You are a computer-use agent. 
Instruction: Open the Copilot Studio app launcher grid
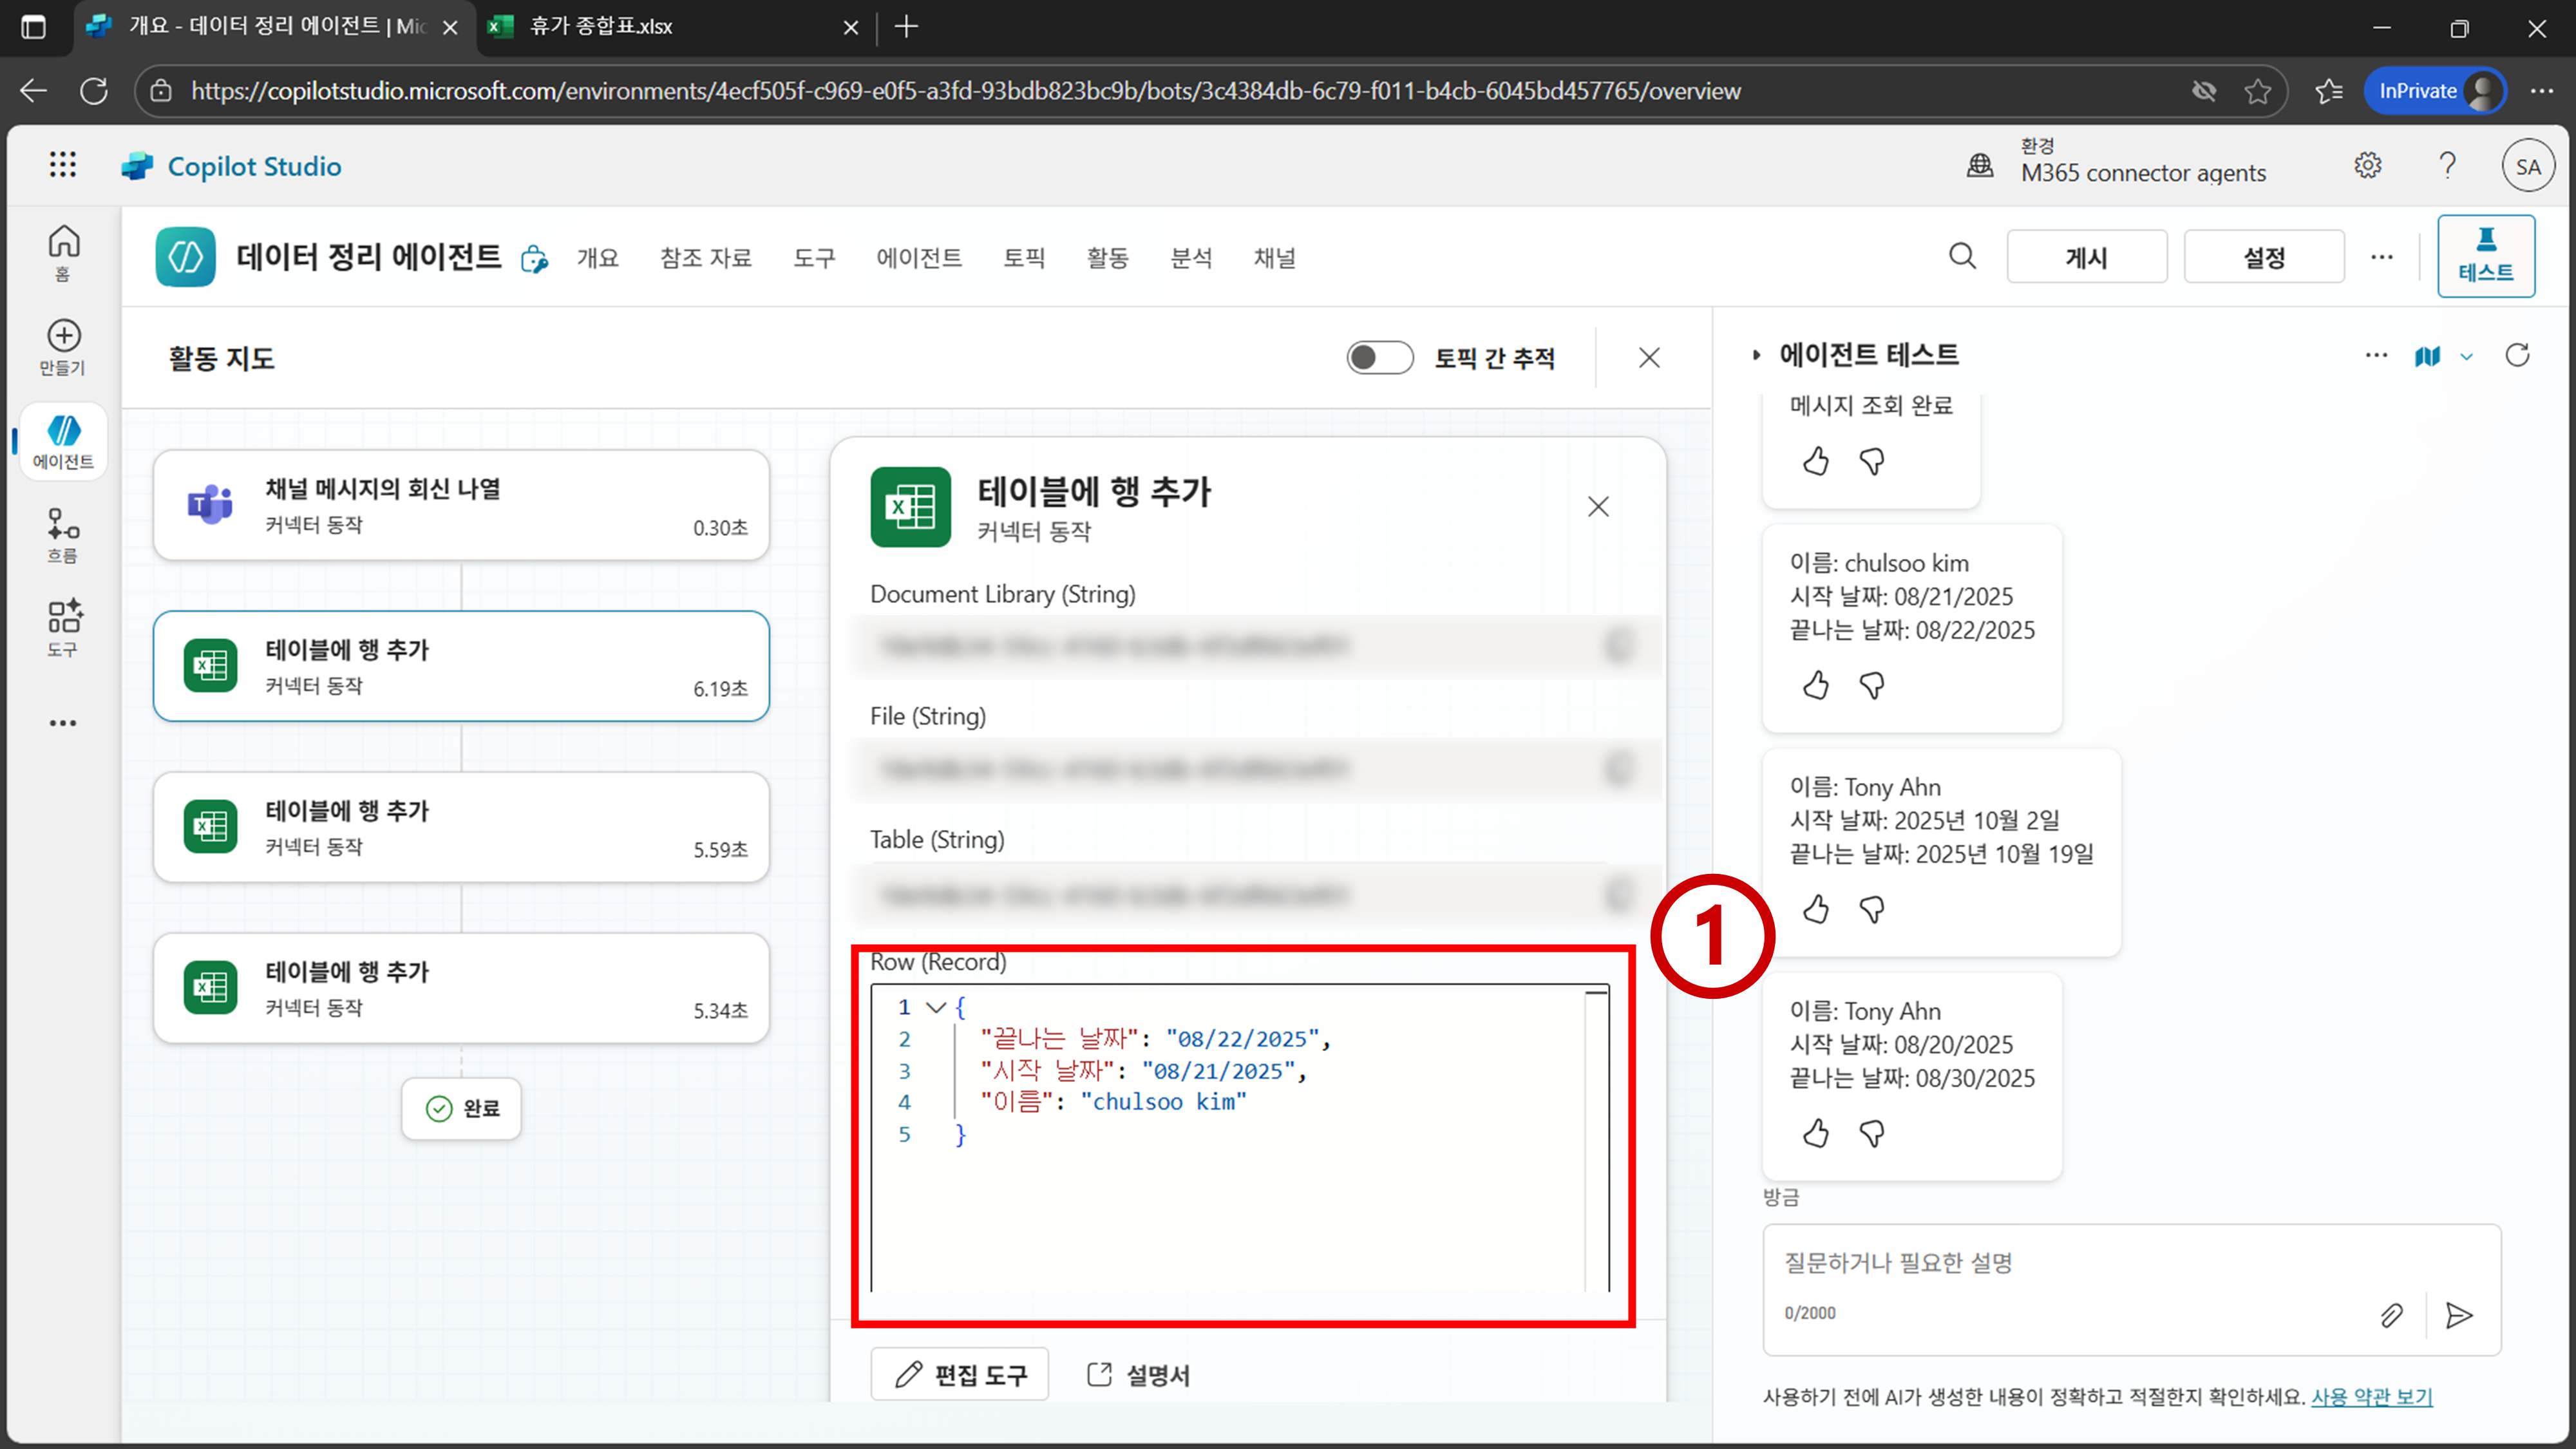pyautogui.click(x=62, y=165)
